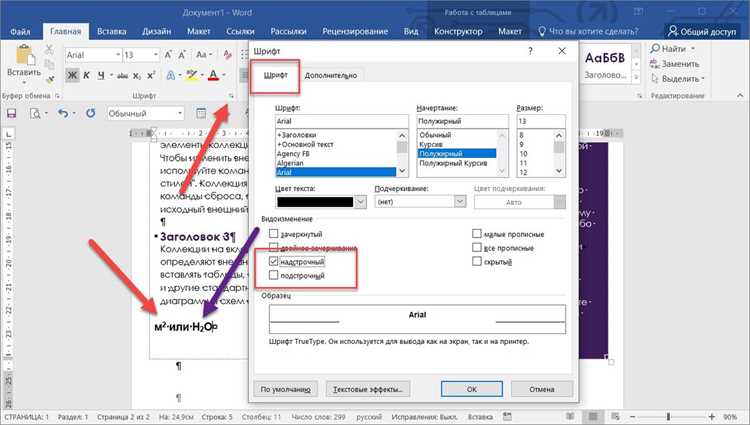Click the red font color A icon

point(213,75)
